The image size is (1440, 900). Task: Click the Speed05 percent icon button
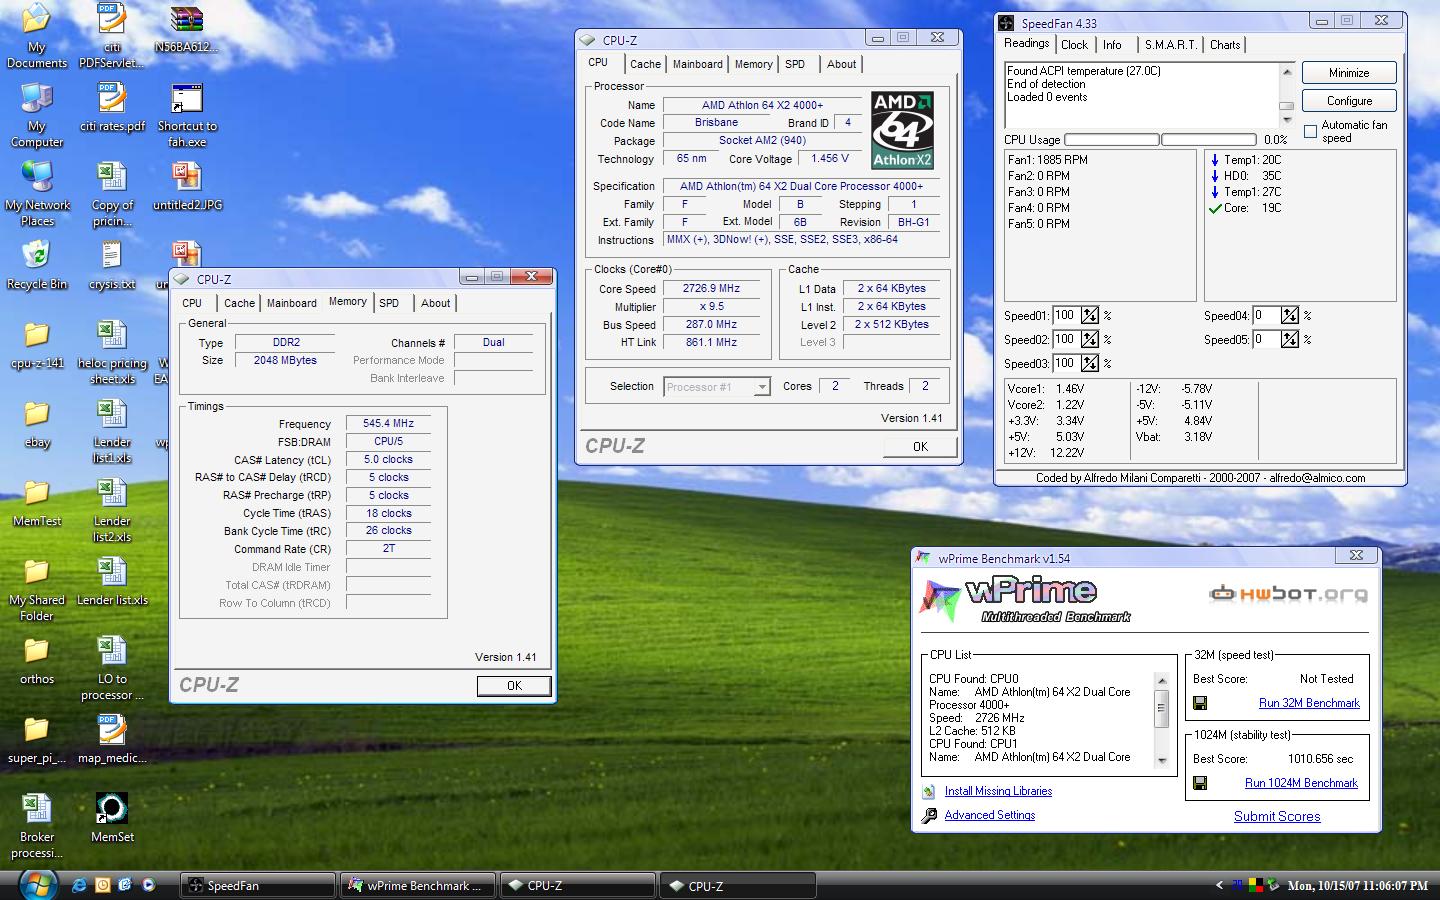1290,339
